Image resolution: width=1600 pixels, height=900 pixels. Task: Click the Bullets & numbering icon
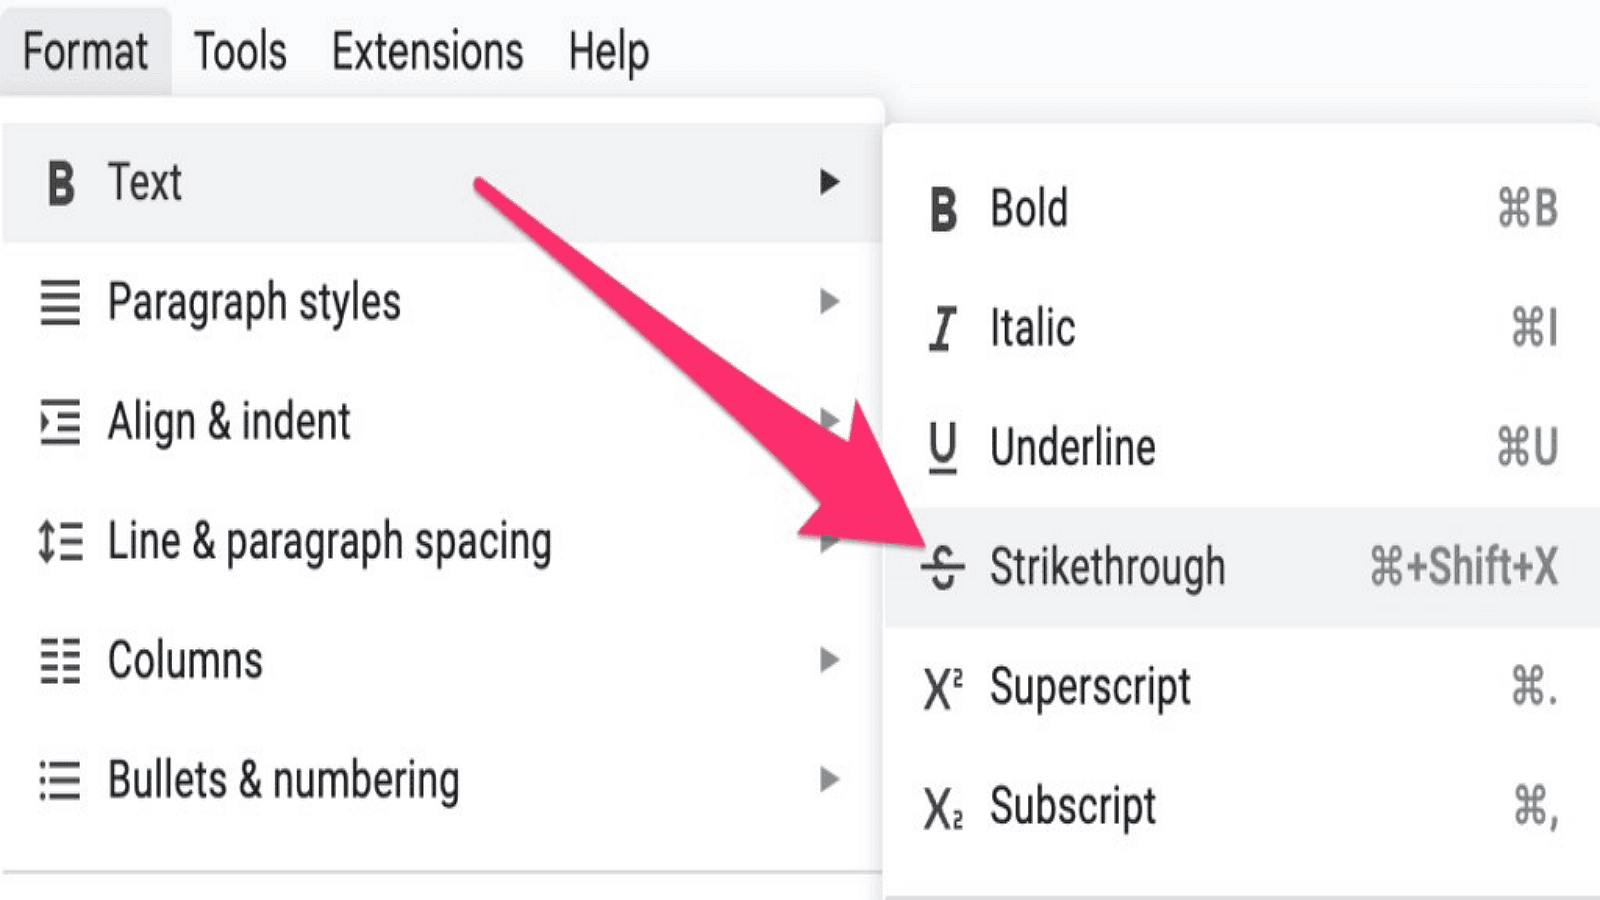tap(60, 780)
